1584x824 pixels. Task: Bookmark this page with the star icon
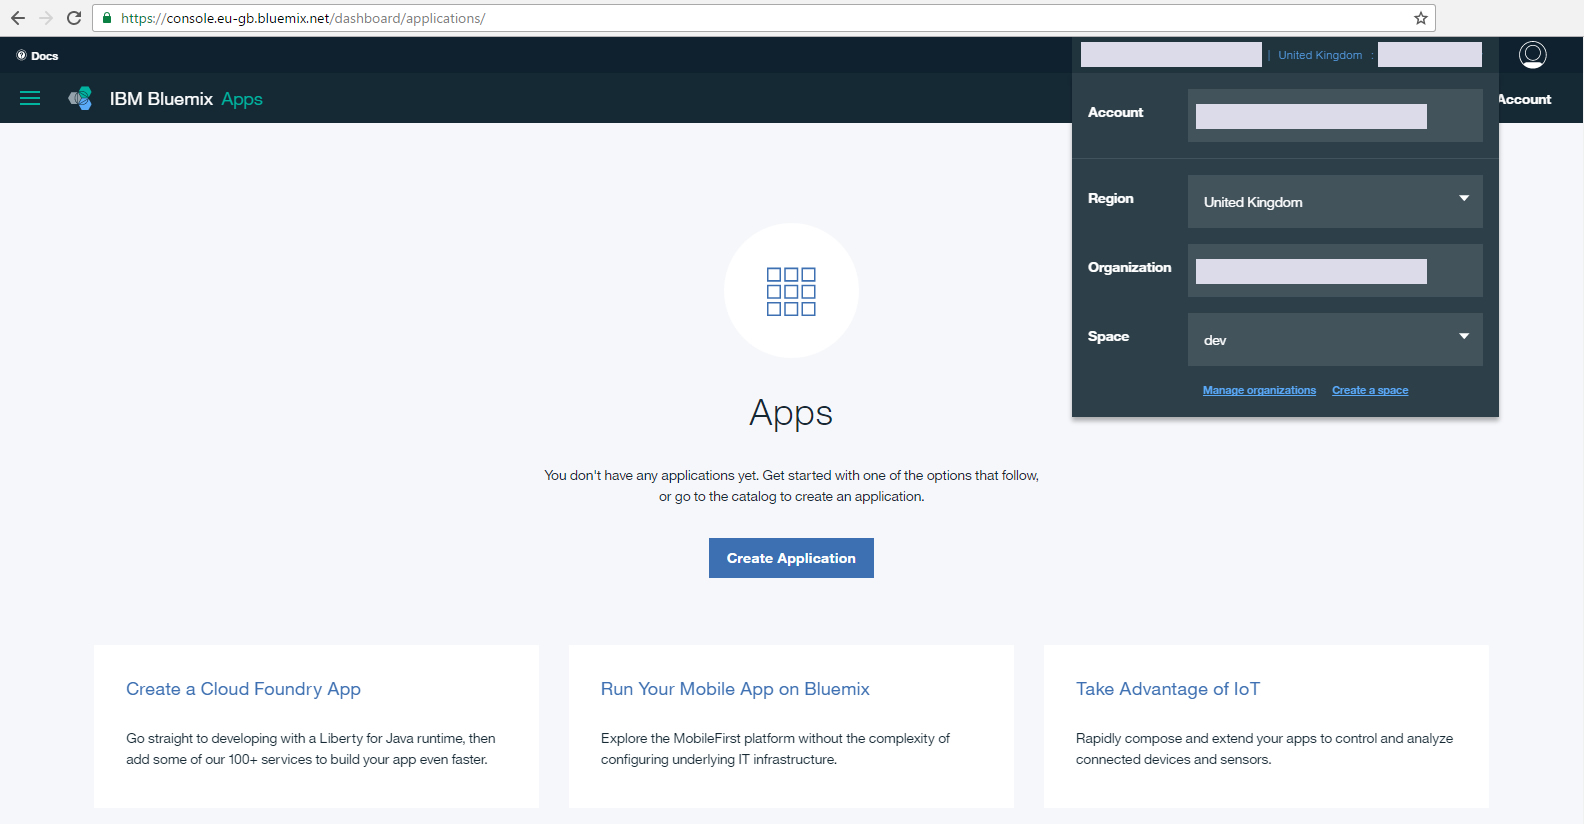1420,18
